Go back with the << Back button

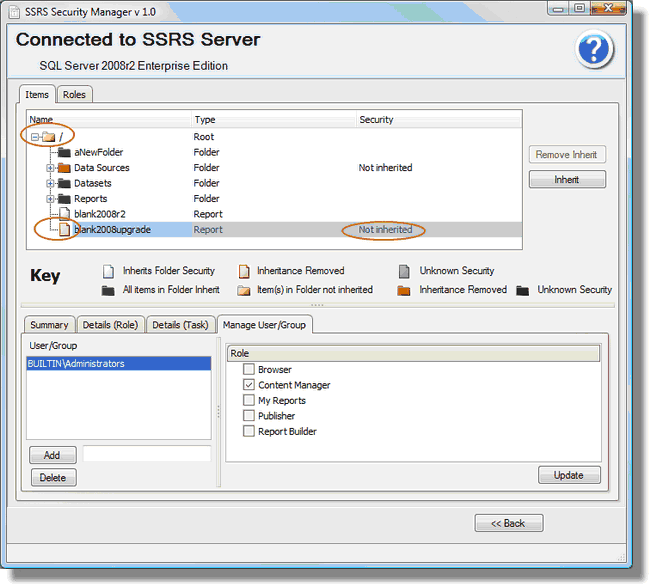tap(509, 523)
